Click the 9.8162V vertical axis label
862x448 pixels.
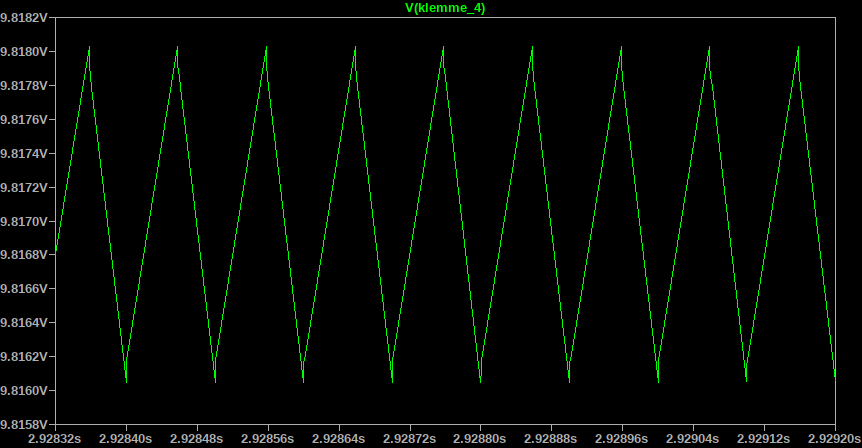click(x=24, y=356)
